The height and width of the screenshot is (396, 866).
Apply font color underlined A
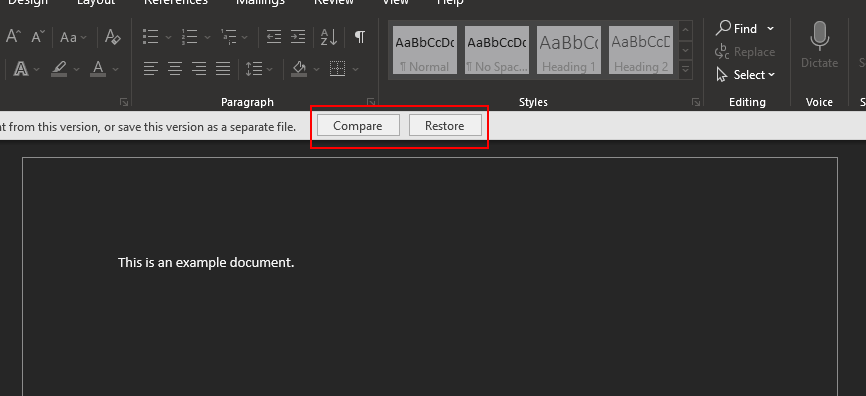click(98, 69)
